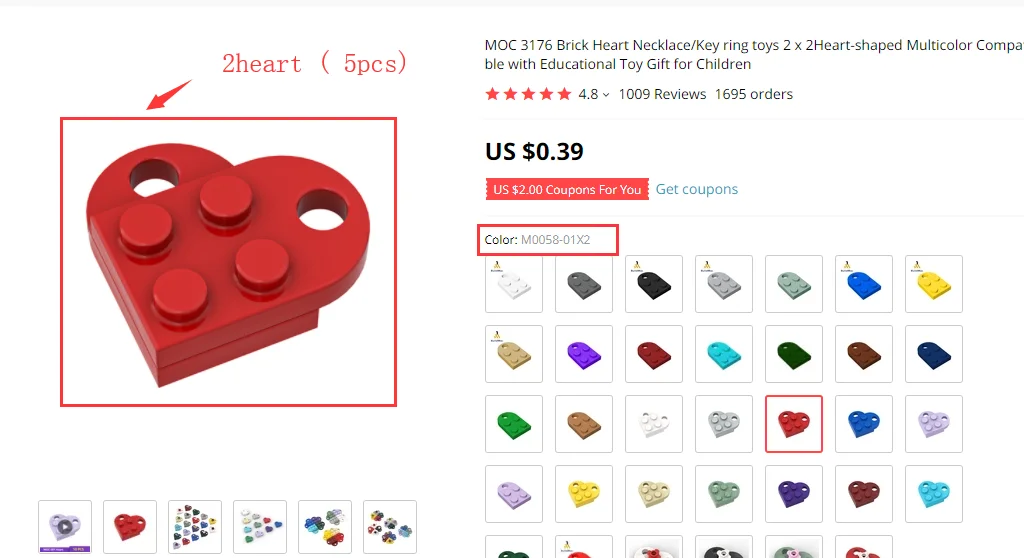The width and height of the screenshot is (1024, 558).
Task: Click the Get coupons link
Action: click(696, 189)
